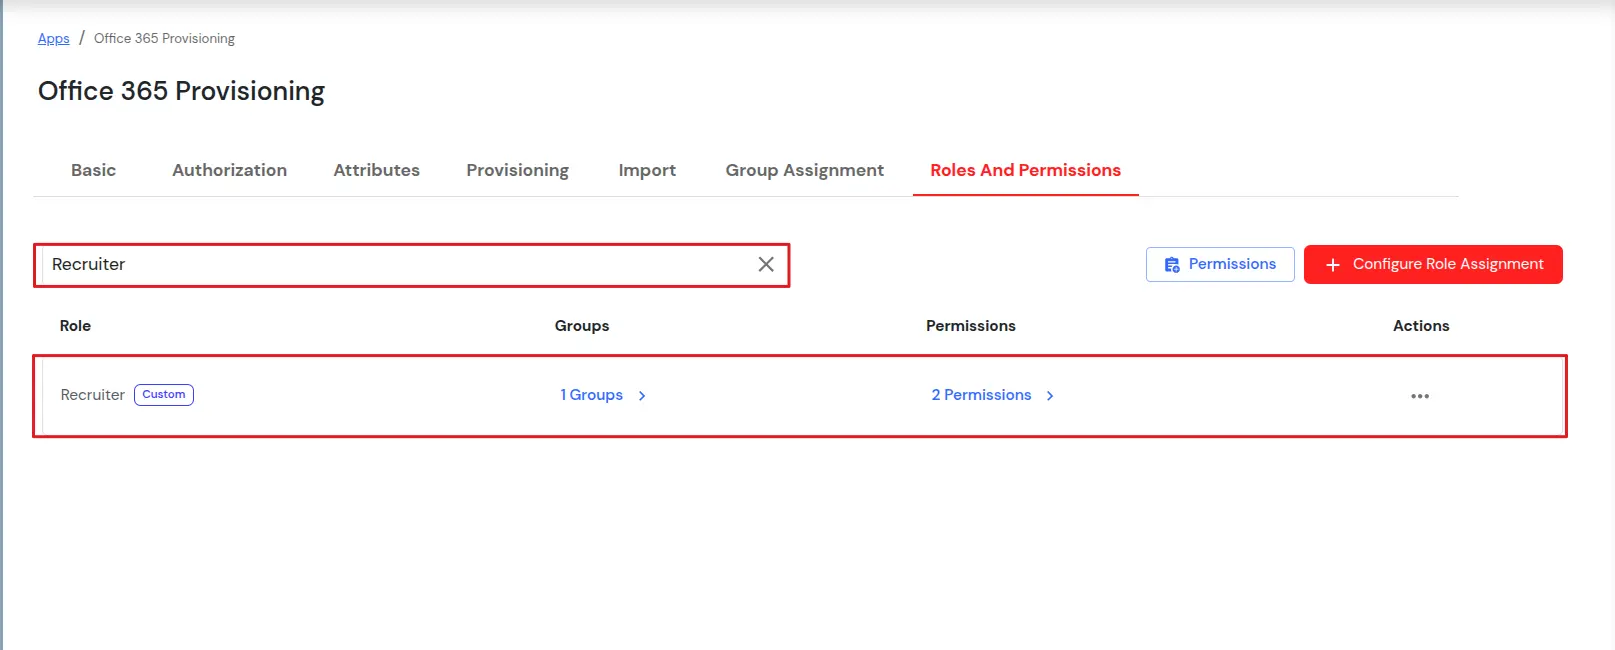Click the Groups column header
Image resolution: width=1615 pixels, height=650 pixels.
[582, 326]
